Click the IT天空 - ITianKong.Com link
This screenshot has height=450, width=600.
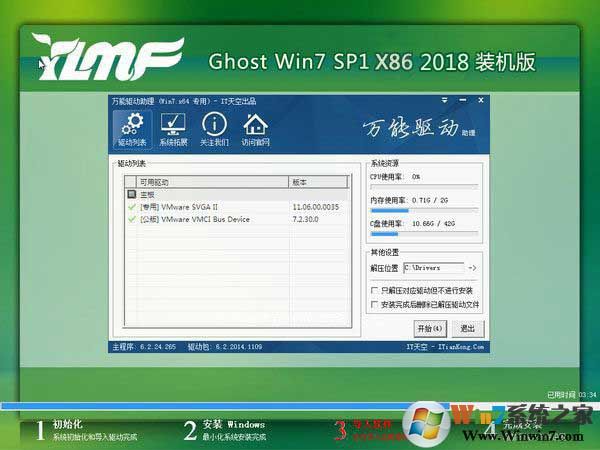(445, 347)
